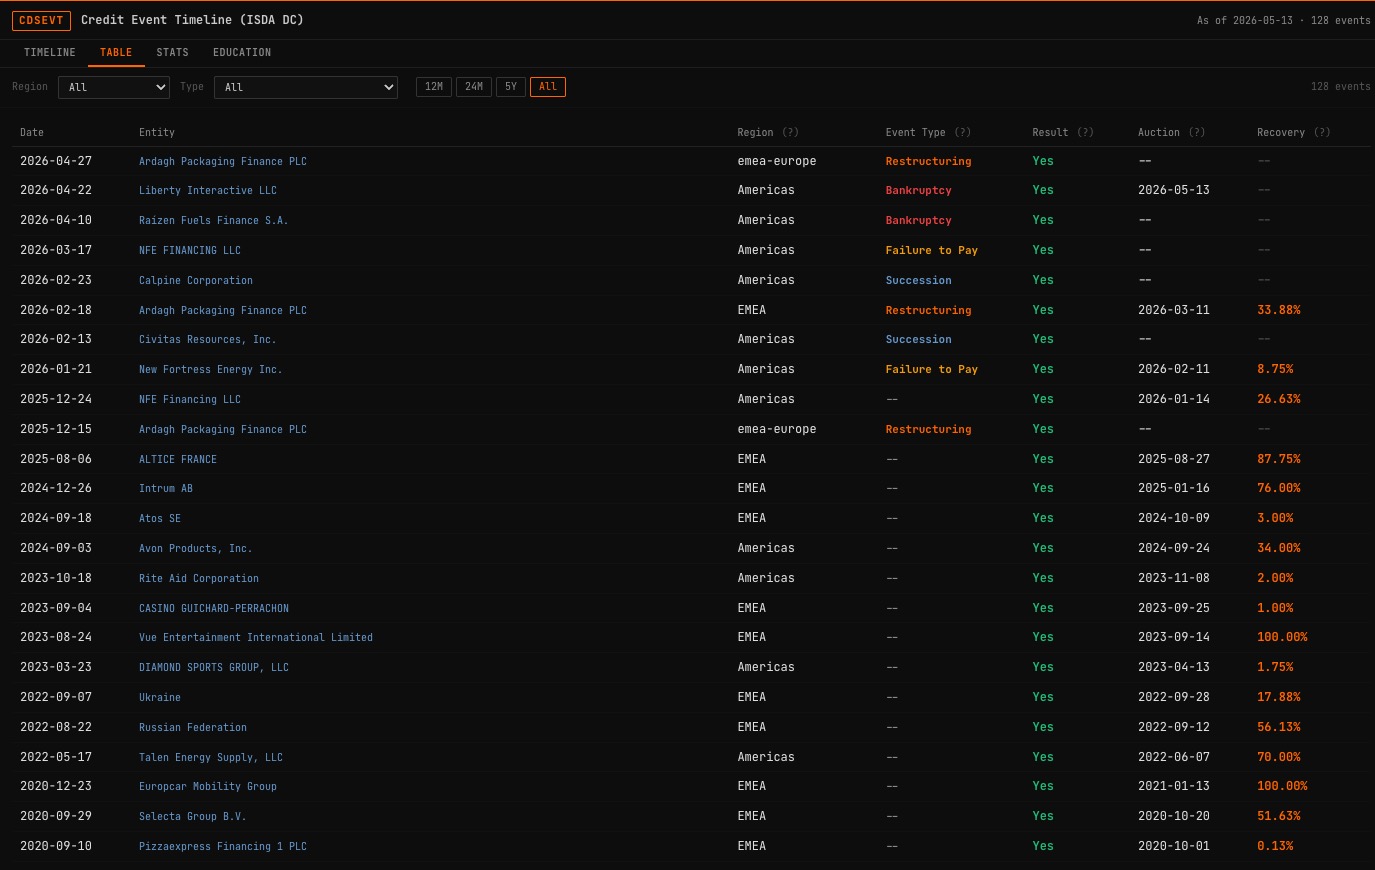Click recovery value 87.75%
Viewport: 1375px width, 870px height.
click(1279, 459)
